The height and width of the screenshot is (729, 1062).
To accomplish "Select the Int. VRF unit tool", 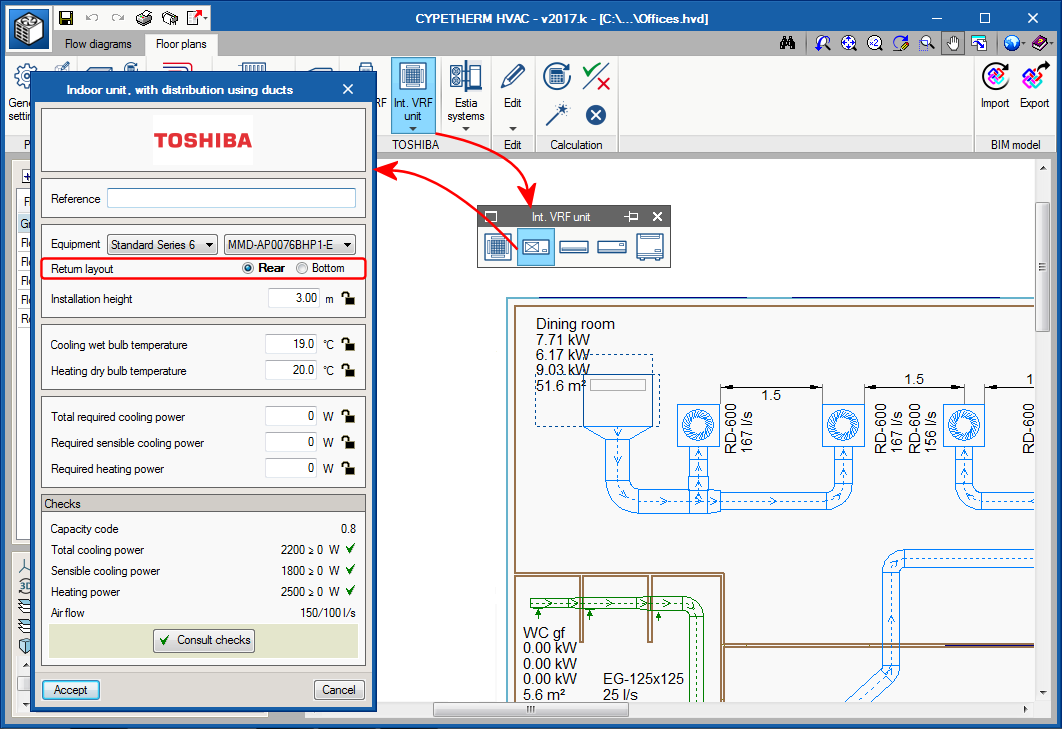I will 413,88.
